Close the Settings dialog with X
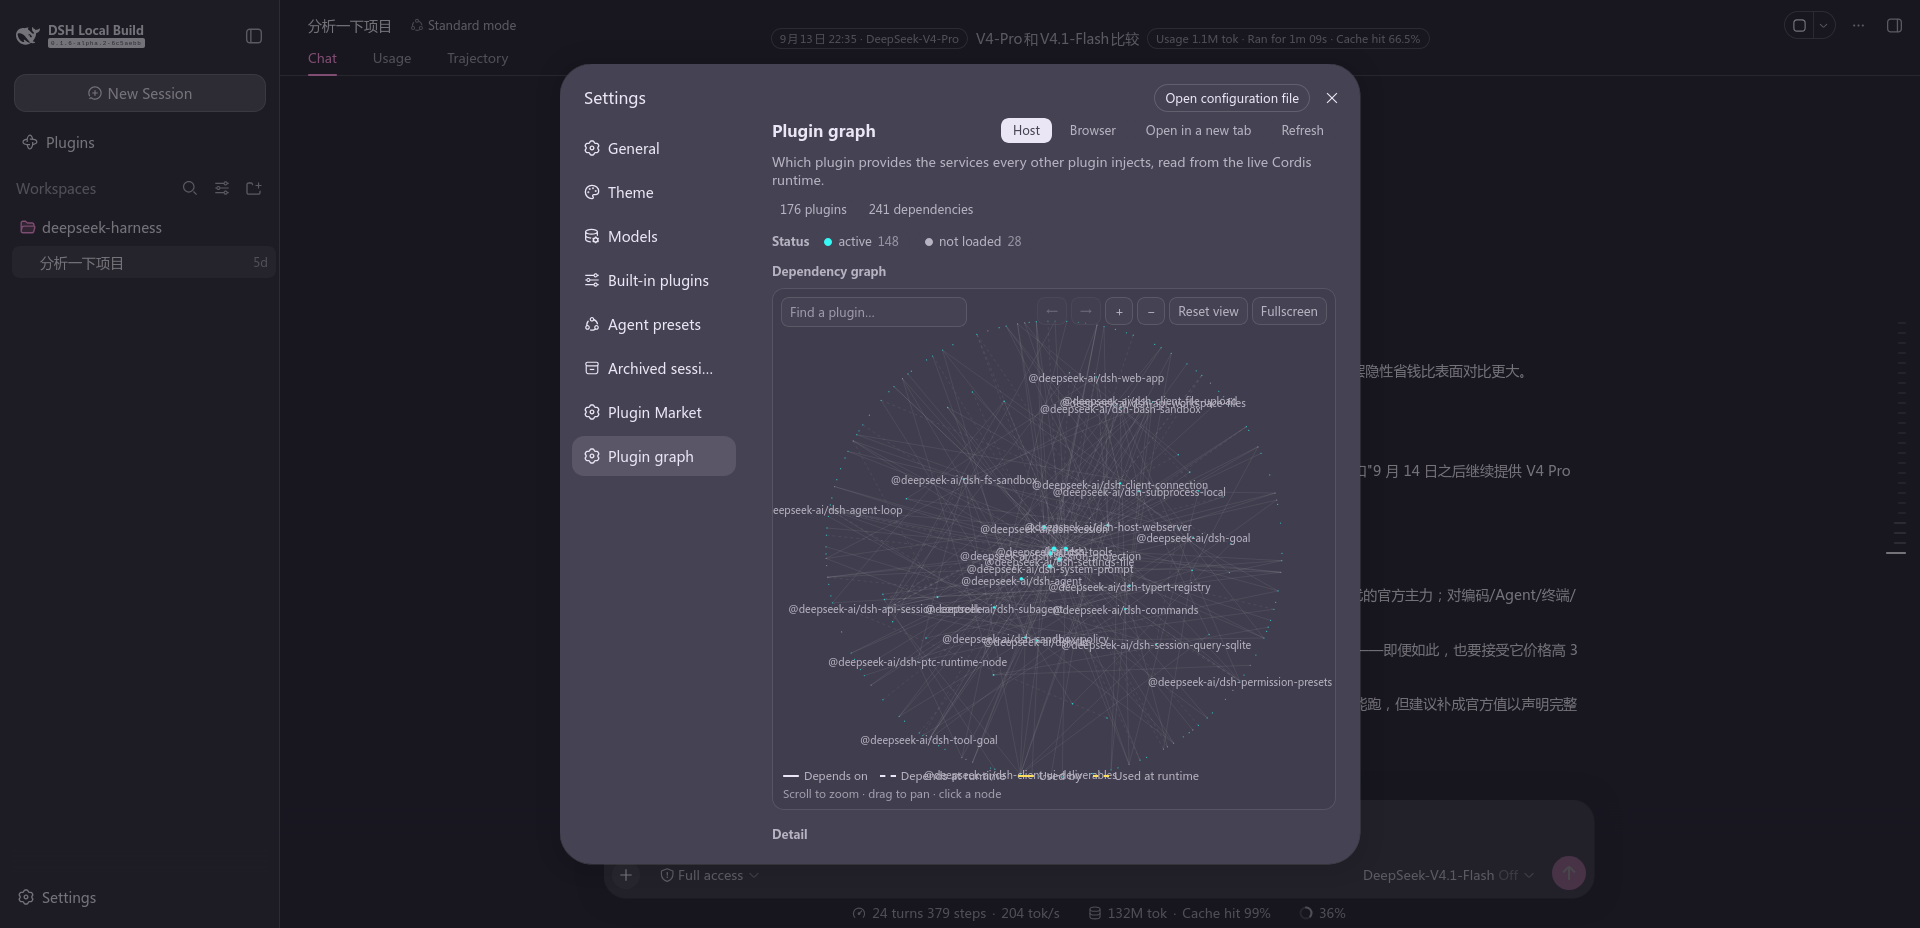Image resolution: width=1920 pixels, height=928 pixels. [x=1331, y=98]
